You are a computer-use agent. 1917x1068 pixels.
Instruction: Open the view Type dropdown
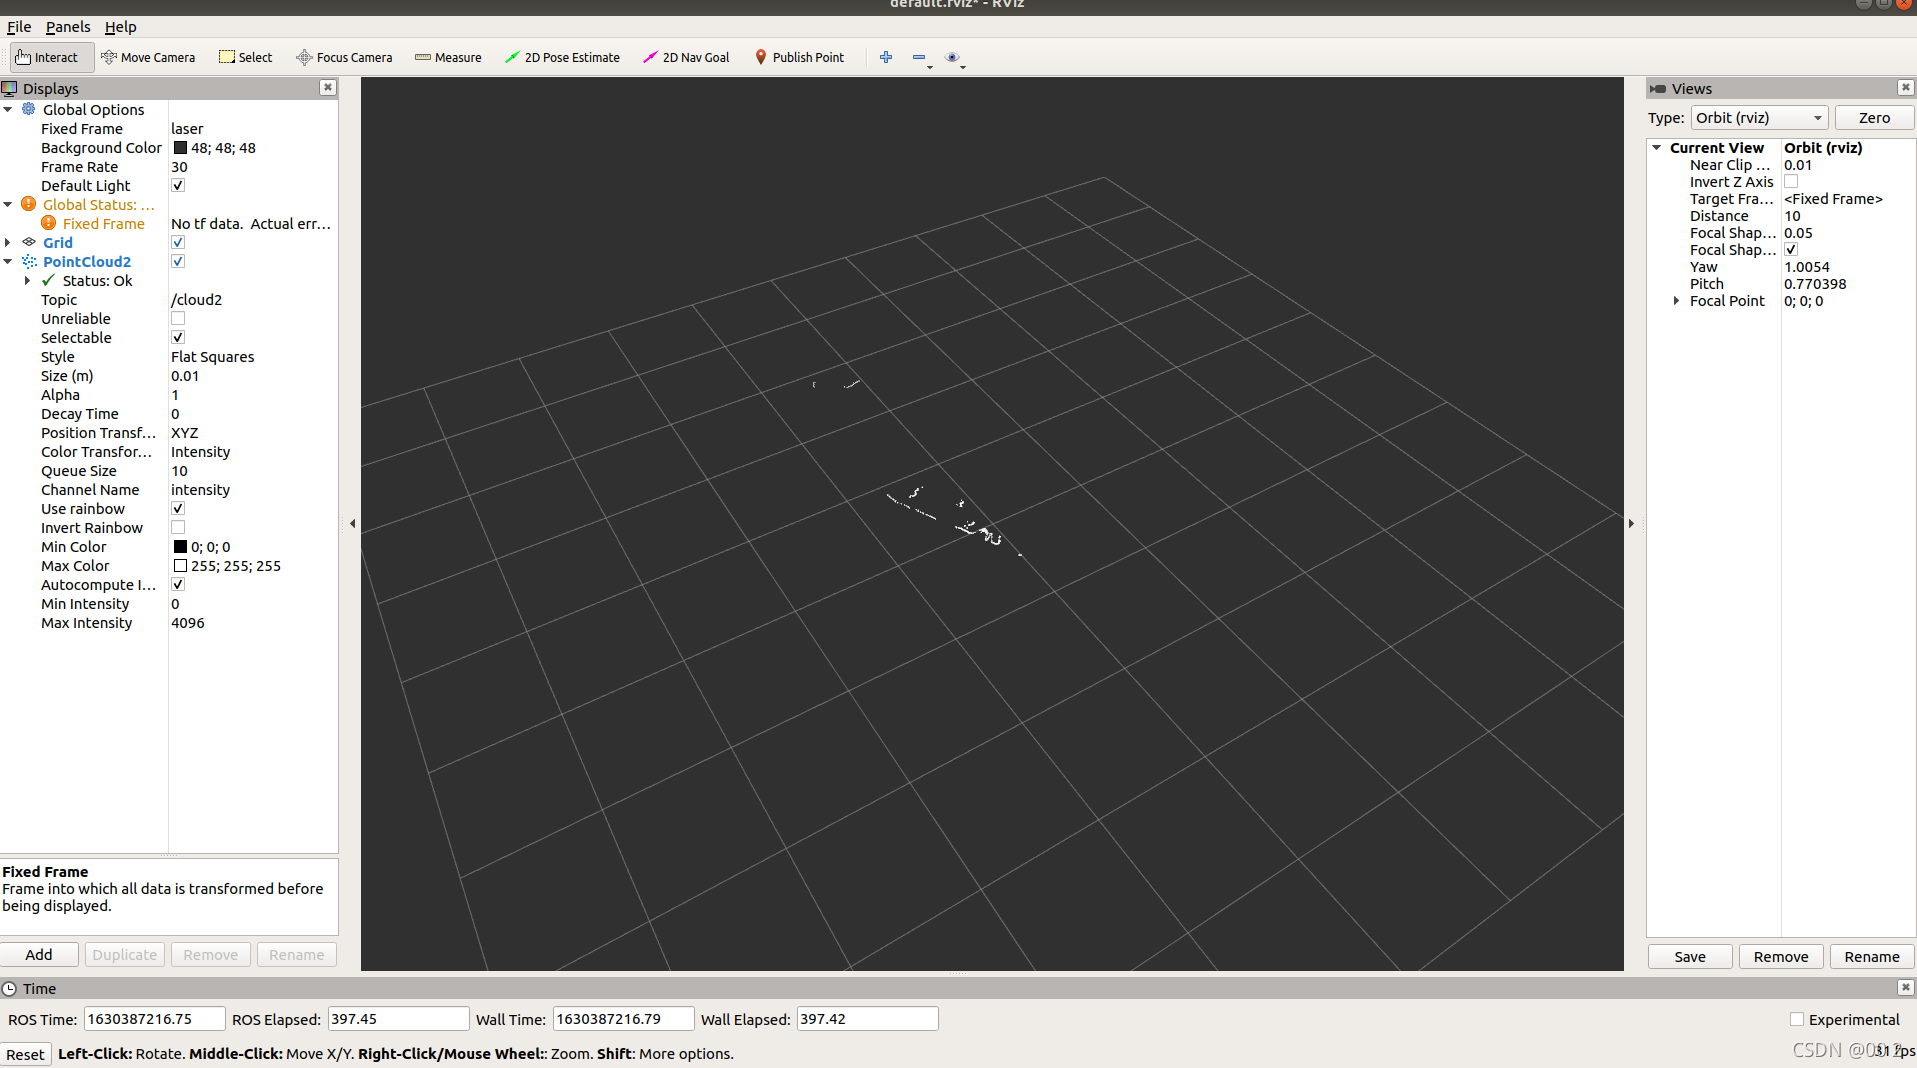1759,118
